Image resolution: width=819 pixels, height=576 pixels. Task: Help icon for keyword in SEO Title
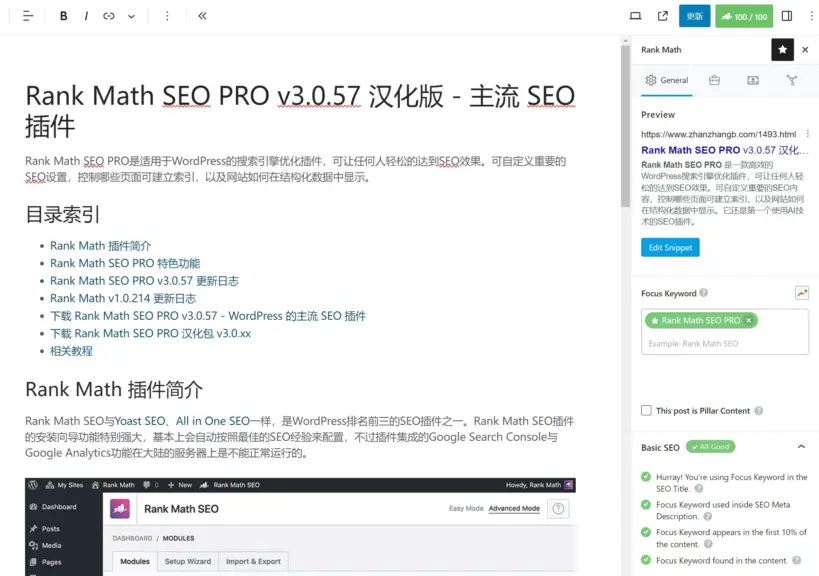click(698, 489)
